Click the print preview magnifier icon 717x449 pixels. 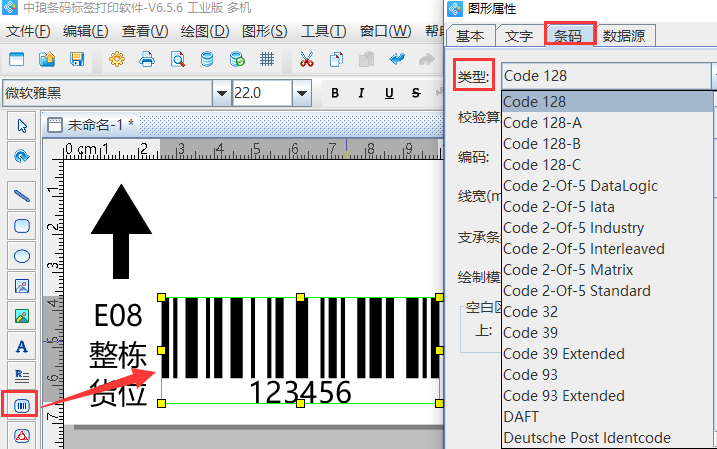(x=177, y=59)
